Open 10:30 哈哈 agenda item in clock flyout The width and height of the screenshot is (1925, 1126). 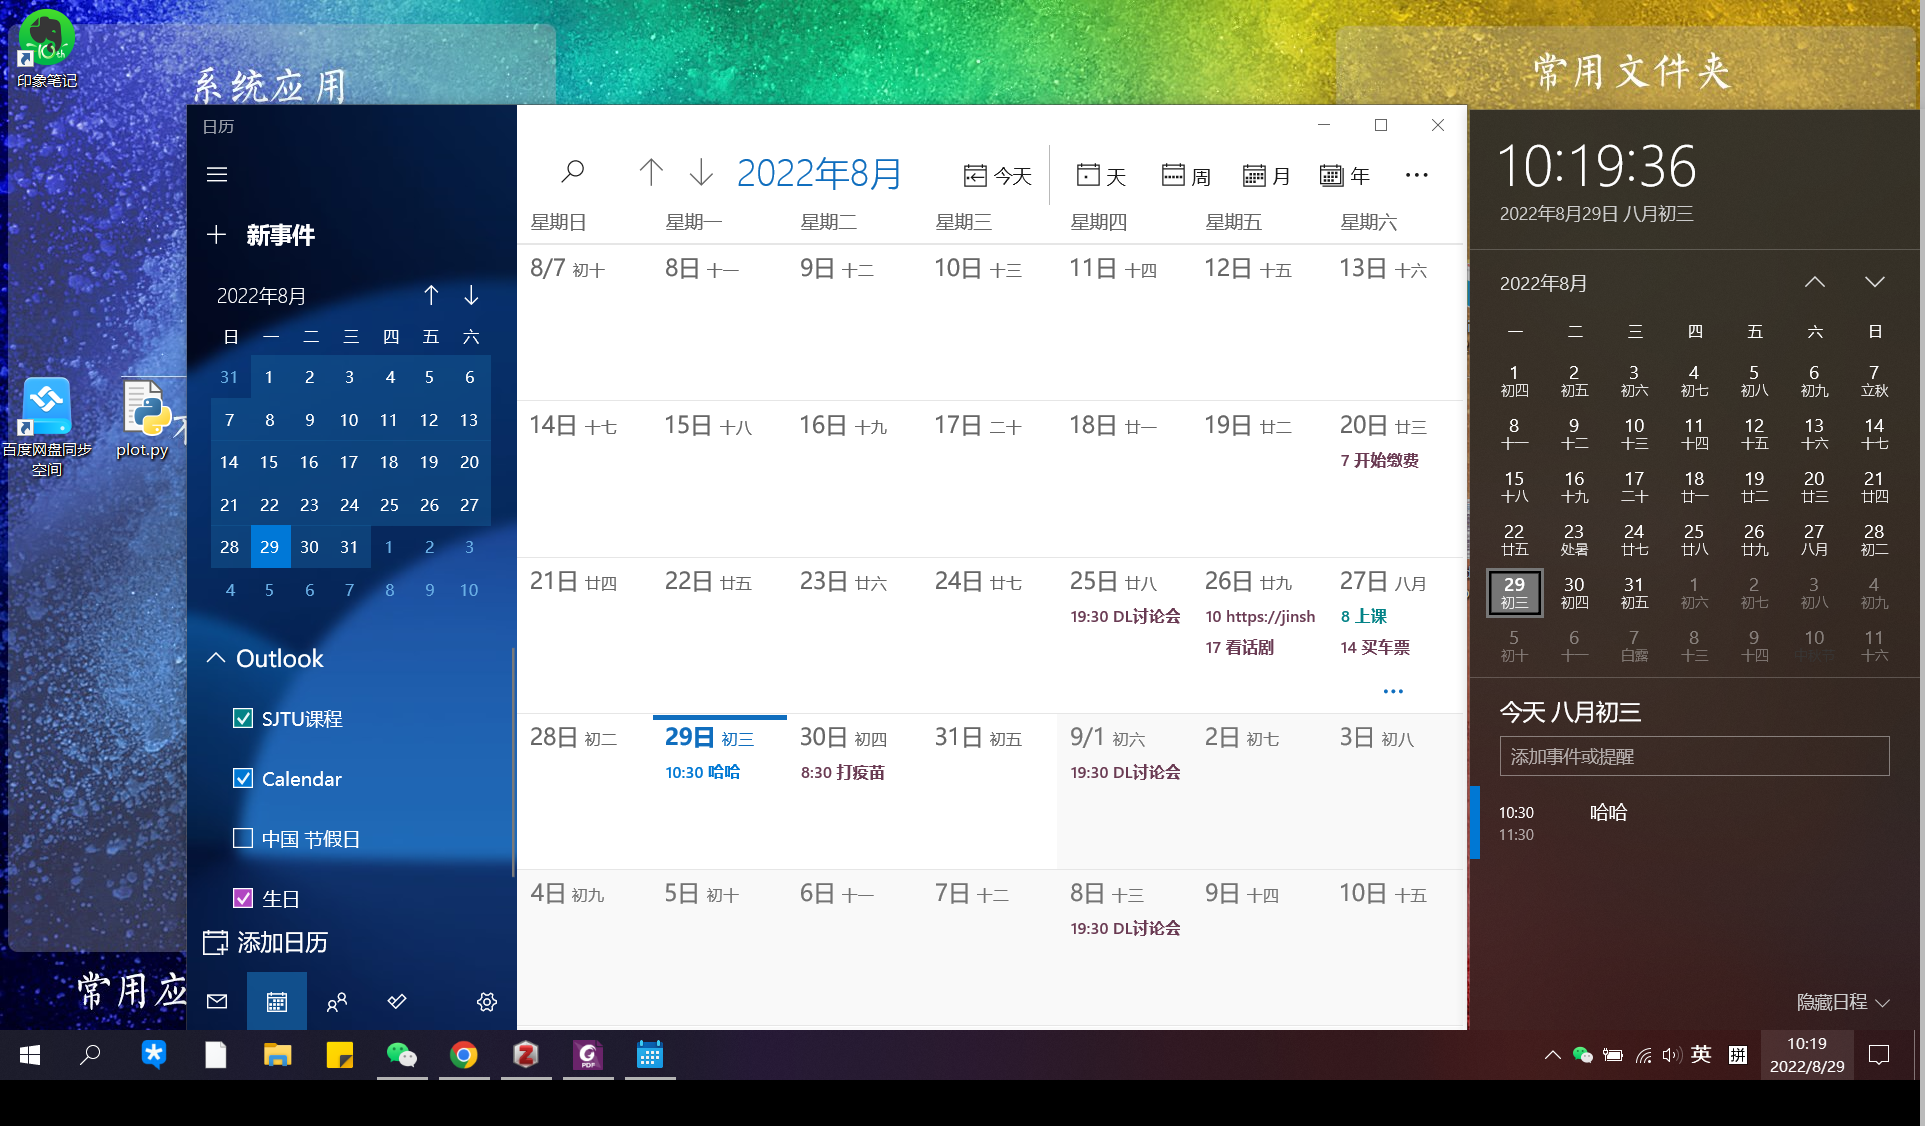(x=1694, y=823)
